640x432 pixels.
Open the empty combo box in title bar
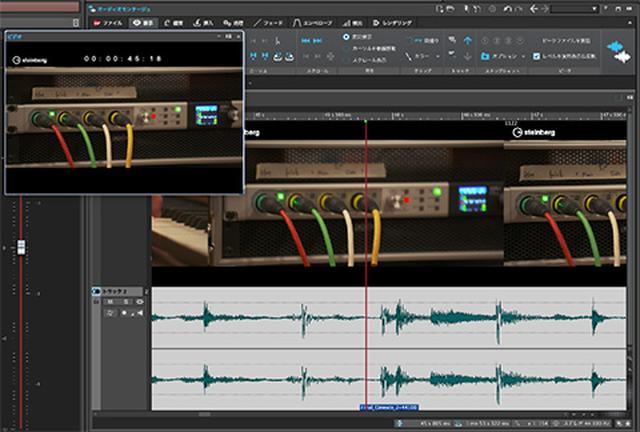(574, 9)
